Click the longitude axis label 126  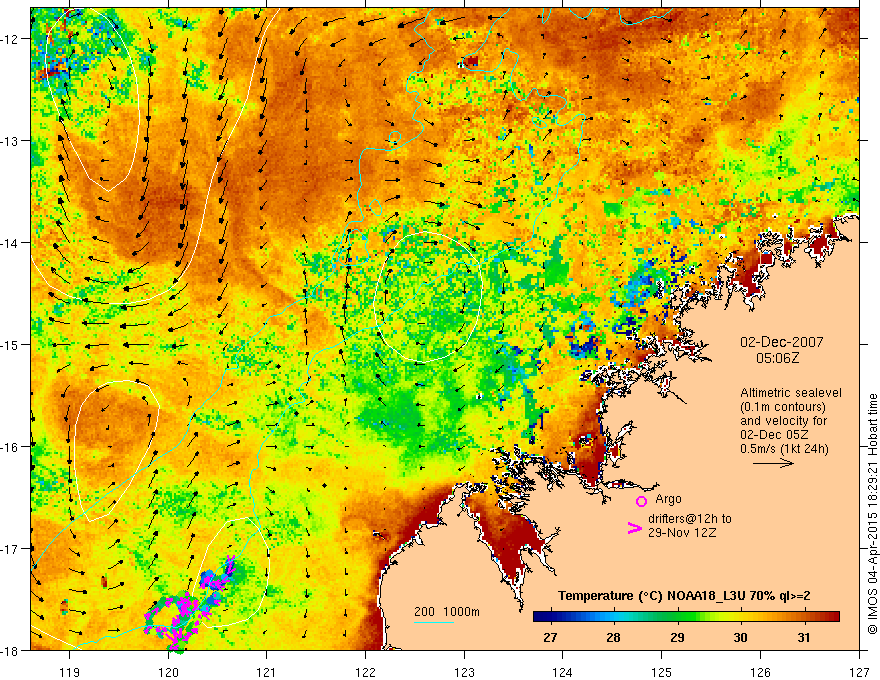tap(760, 672)
